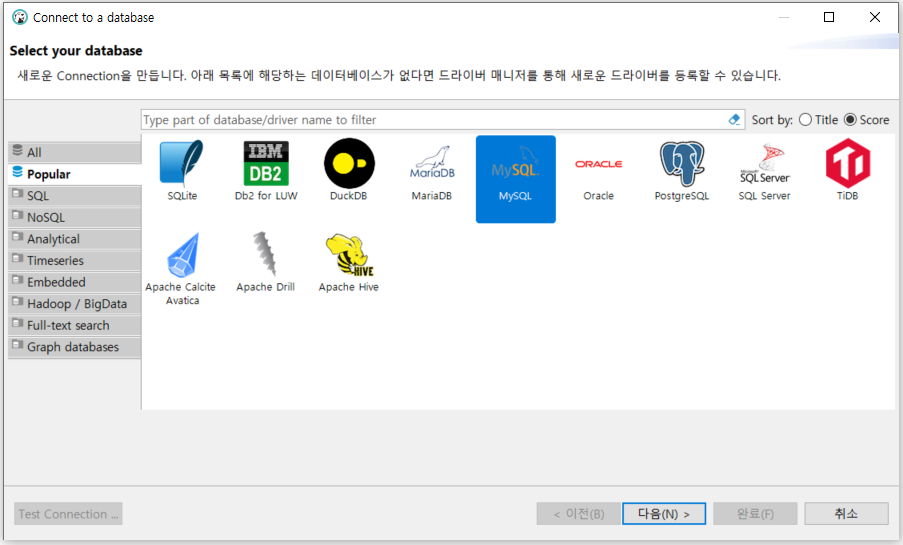This screenshot has width=903, height=545.
Task: Choose the highlighted MySQL database tile
Action: [515, 179]
